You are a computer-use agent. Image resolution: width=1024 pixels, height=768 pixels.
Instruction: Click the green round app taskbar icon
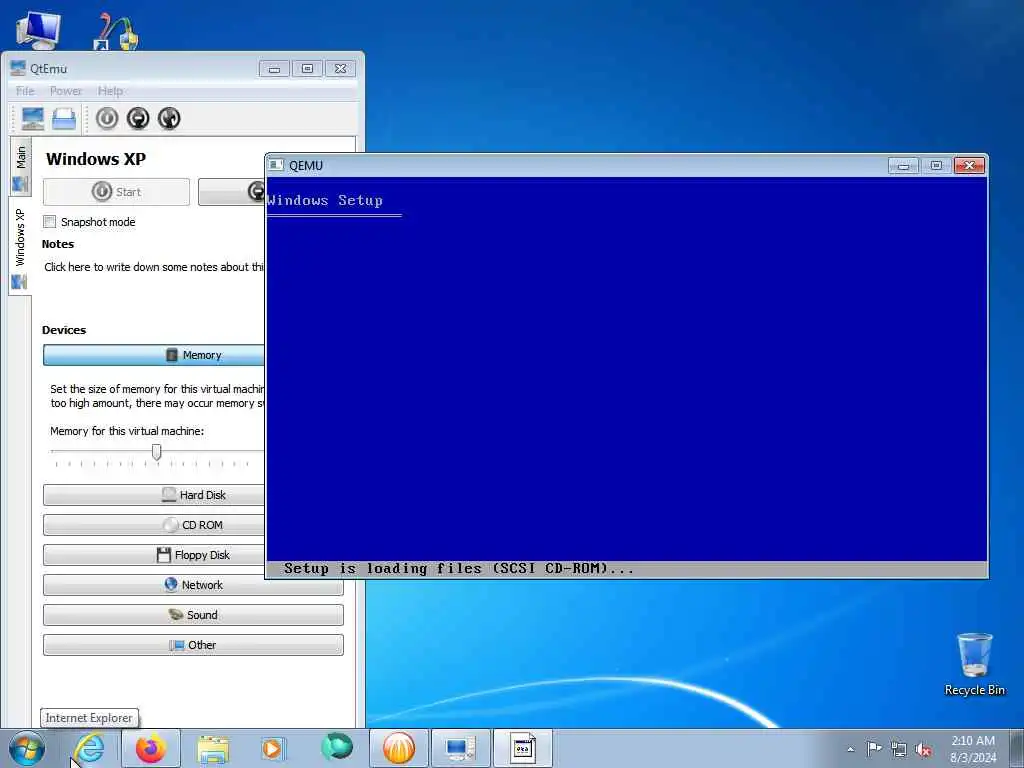point(337,747)
